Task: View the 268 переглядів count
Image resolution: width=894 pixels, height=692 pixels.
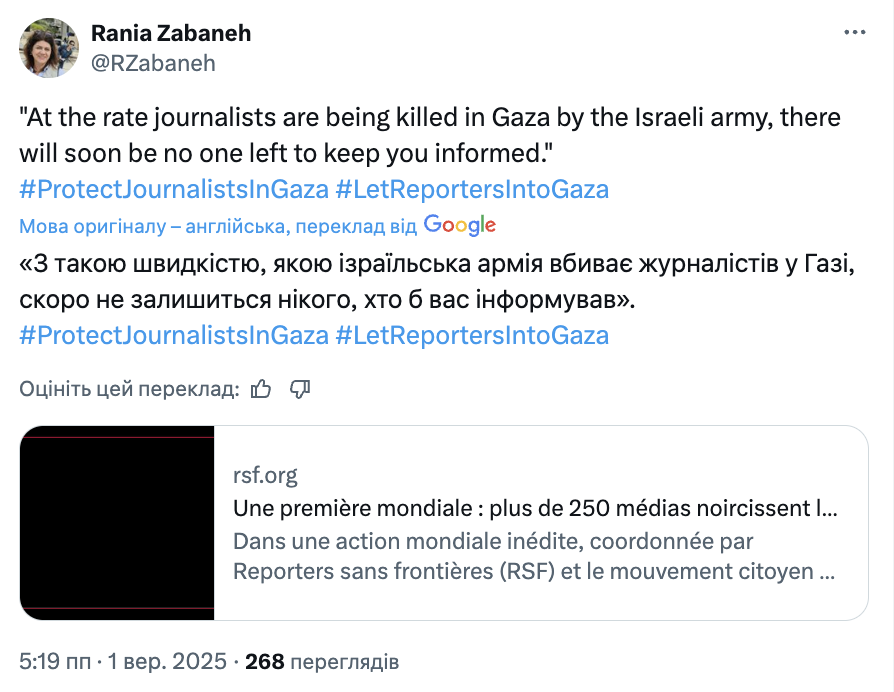Action: (322, 661)
